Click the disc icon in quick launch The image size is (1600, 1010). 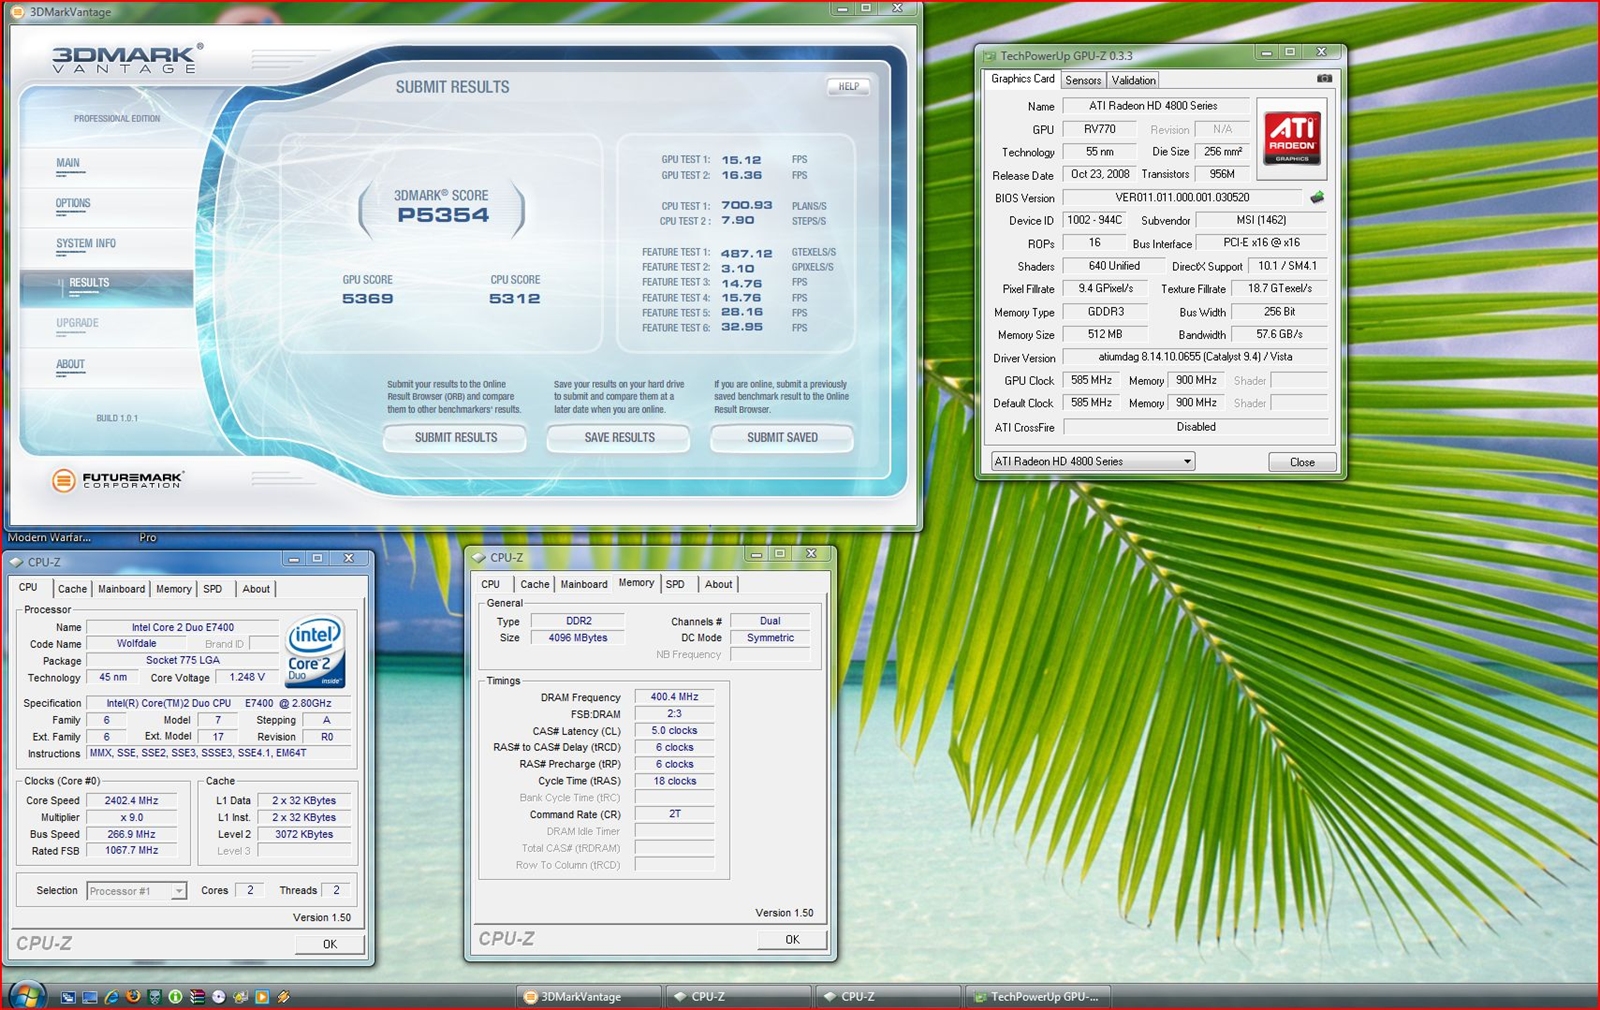219,997
